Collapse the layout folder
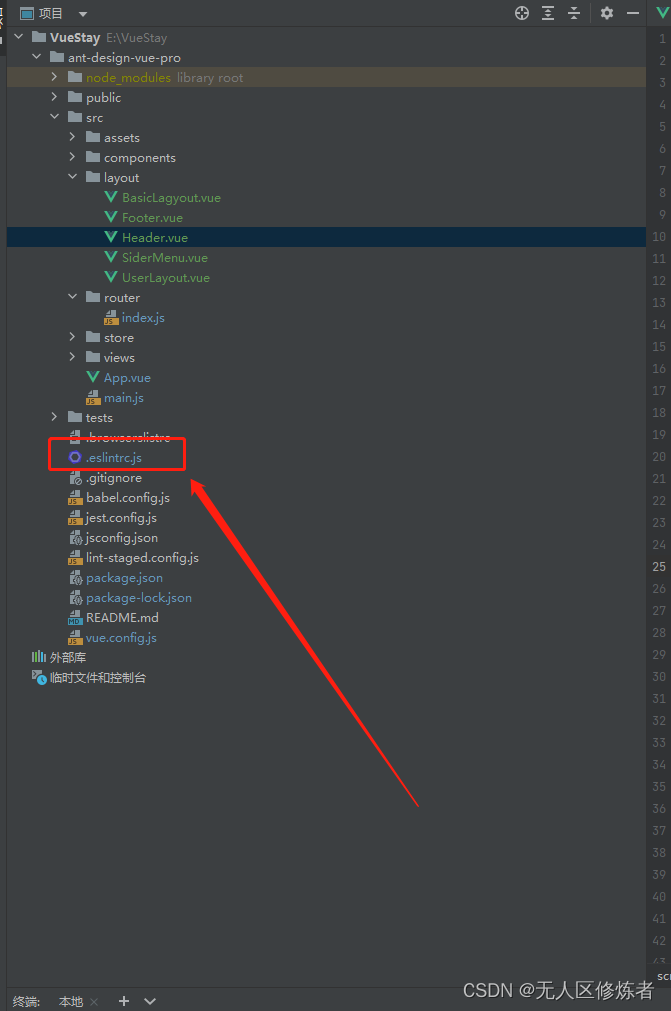Image resolution: width=671 pixels, height=1011 pixels. pyautogui.click(x=72, y=177)
